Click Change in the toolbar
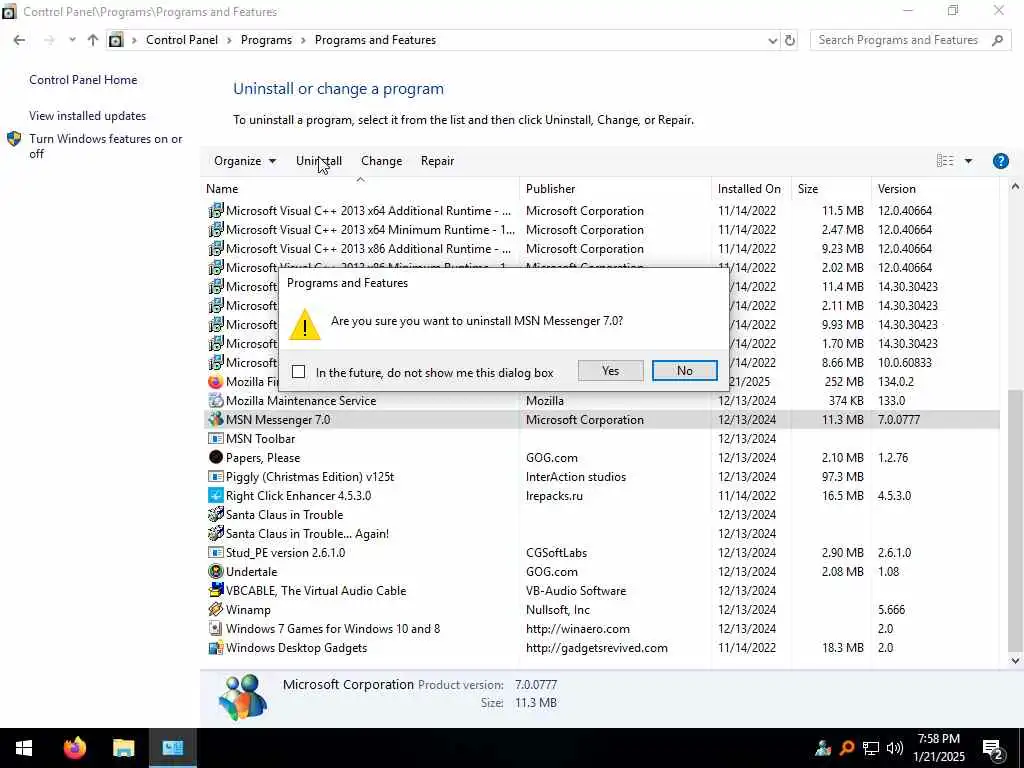The image size is (1024, 768). (381, 161)
